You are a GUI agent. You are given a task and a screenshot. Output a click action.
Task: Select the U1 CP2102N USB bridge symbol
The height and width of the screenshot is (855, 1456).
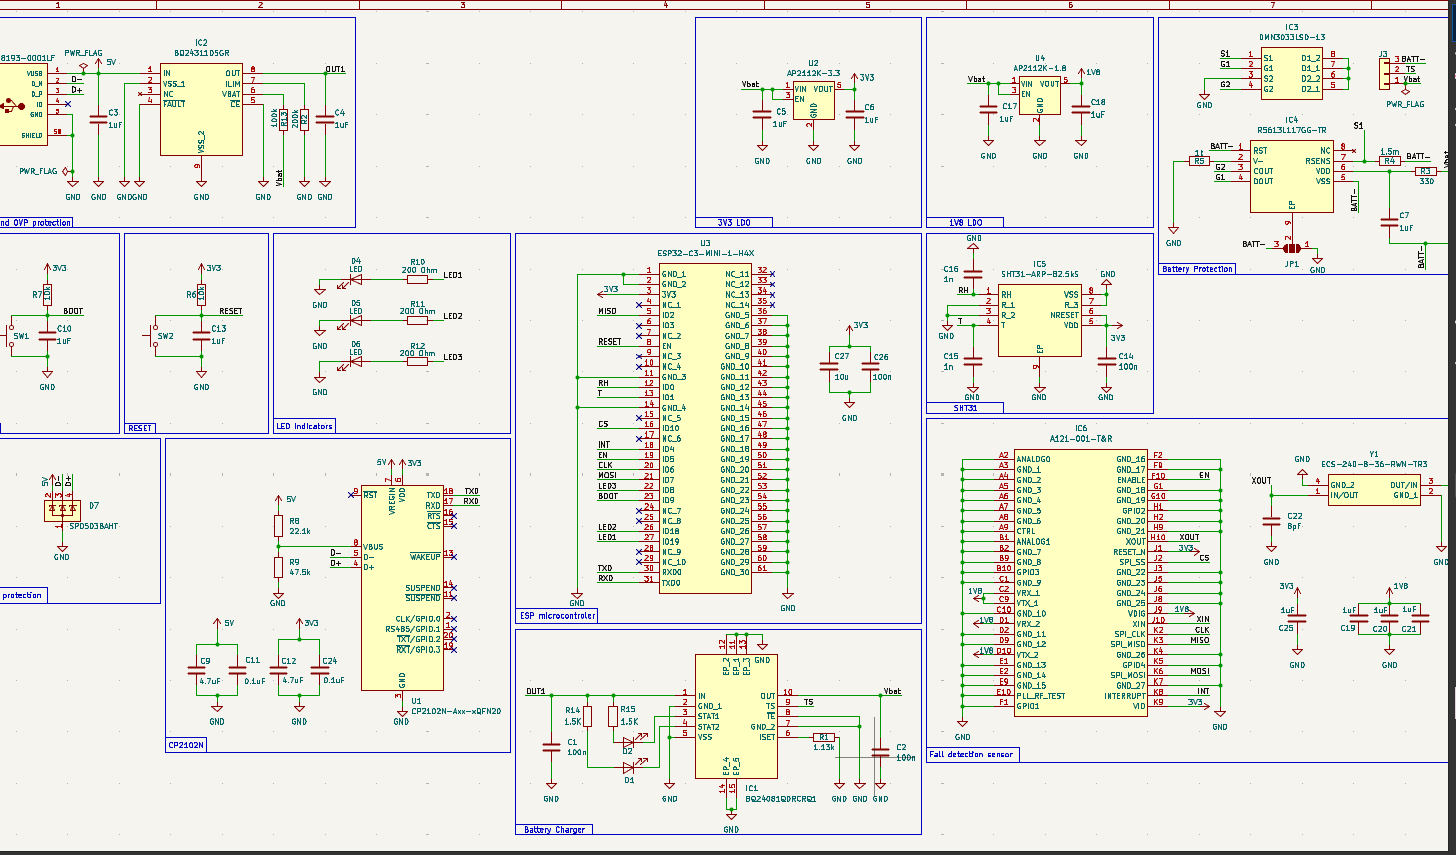click(x=402, y=588)
